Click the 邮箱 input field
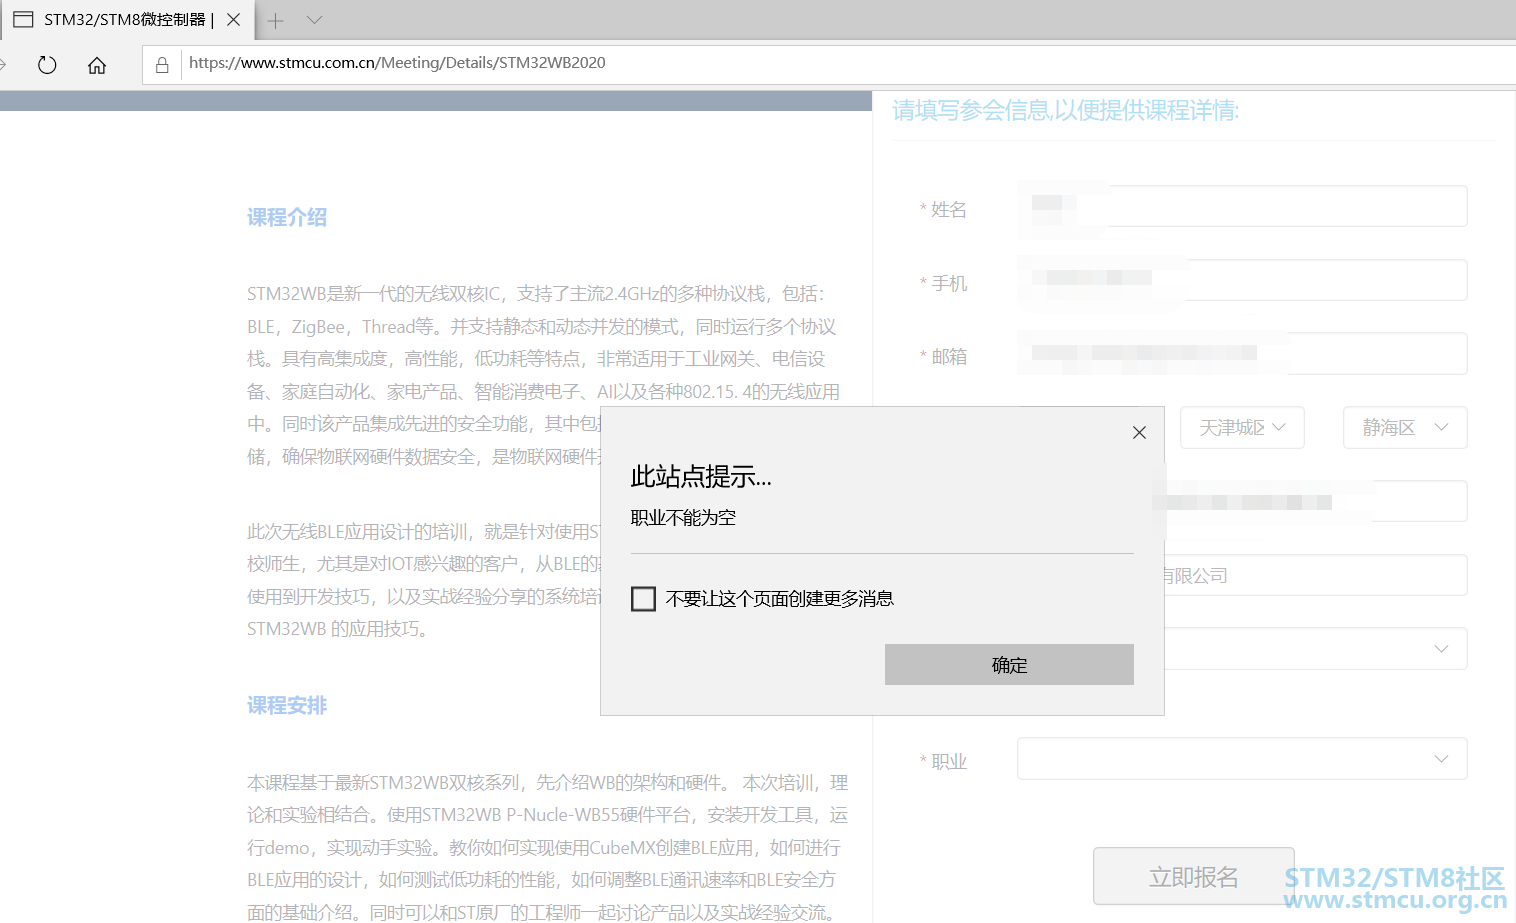Image resolution: width=1516 pixels, height=923 pixels. point(1242,354)
